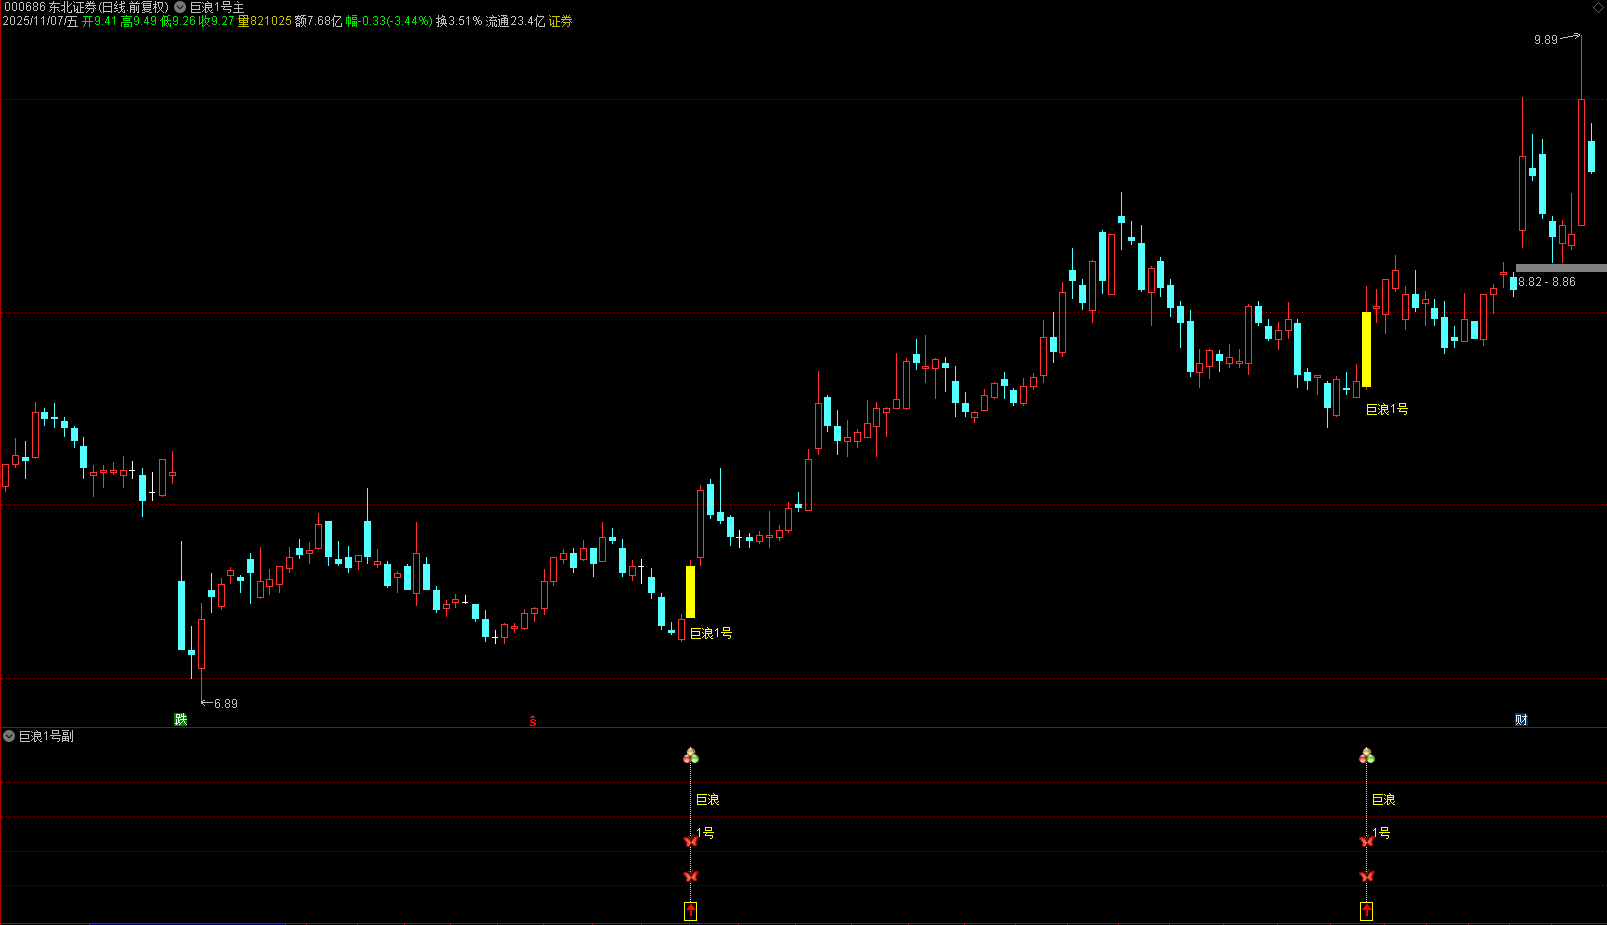The height and width of the screenshot is (925, 1607).
Task: Click the boxed red up-arrow under right signal
Action: pos(1367,911)
